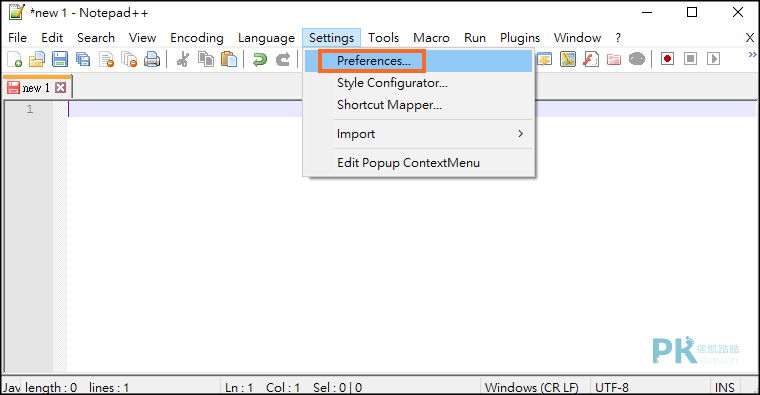
Task: Choose Preferences... from Settings menu
Action: point(419,61)
